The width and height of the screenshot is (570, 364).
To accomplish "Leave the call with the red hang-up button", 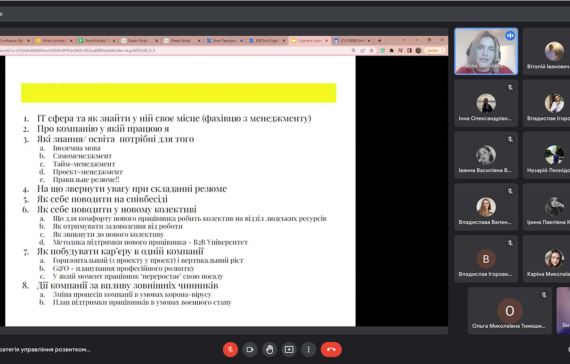I will point(331,349).
